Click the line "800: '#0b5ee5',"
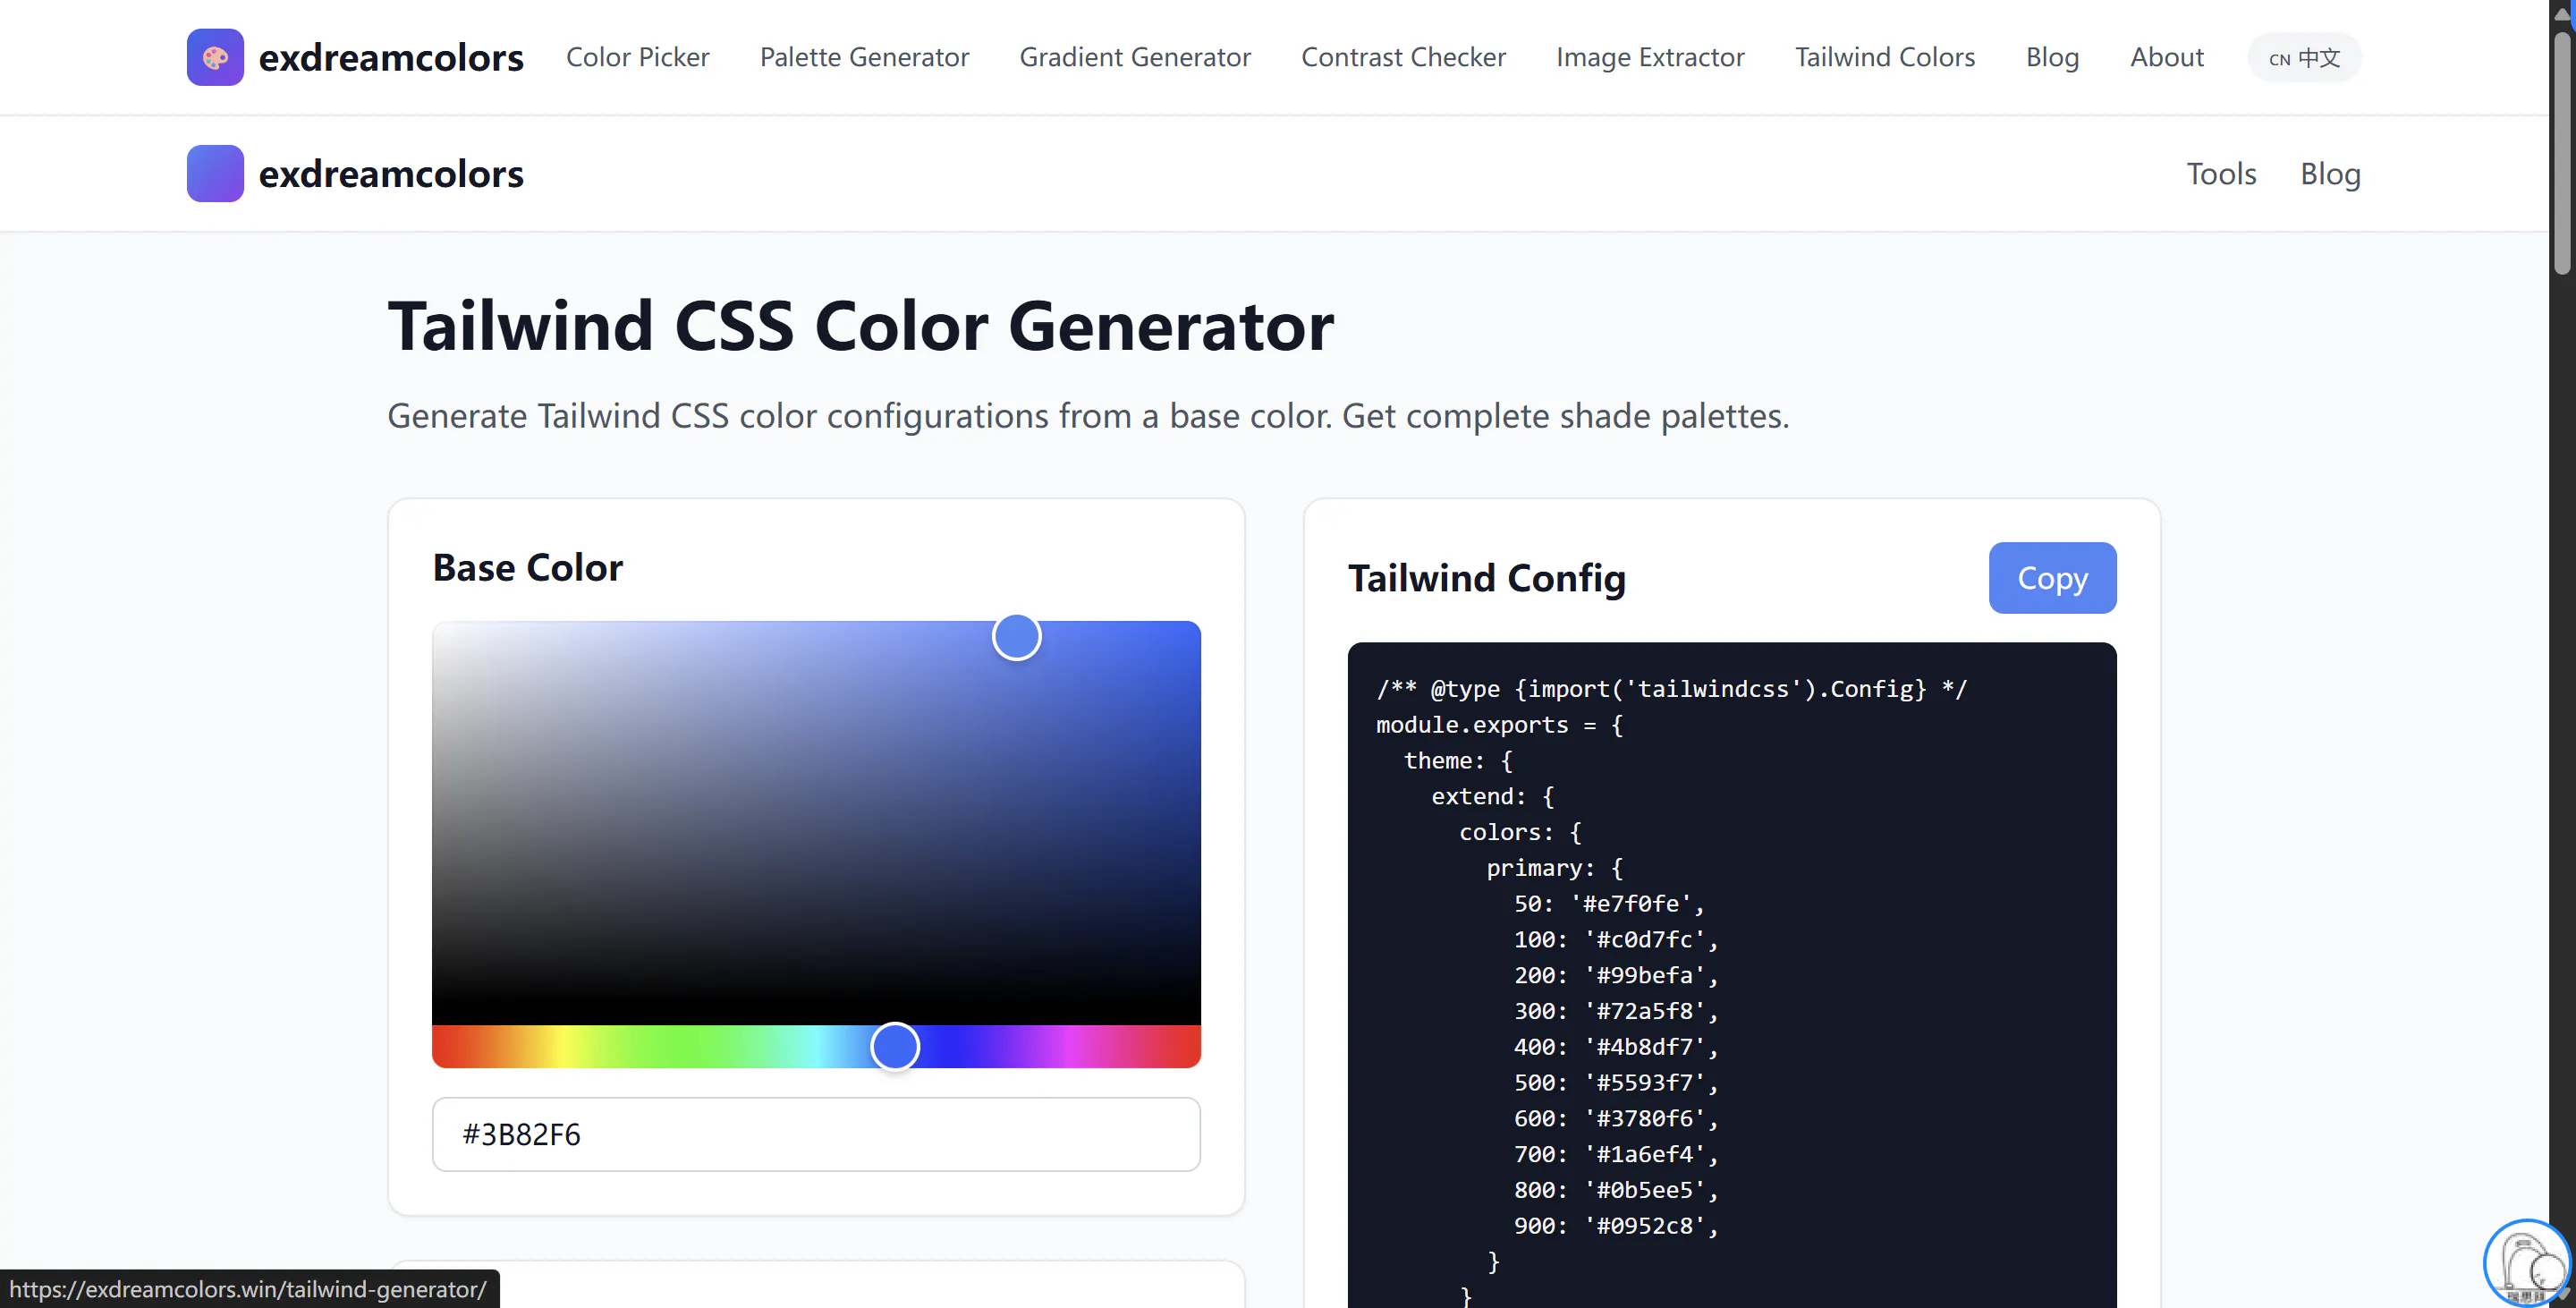 (1616, 1190)
